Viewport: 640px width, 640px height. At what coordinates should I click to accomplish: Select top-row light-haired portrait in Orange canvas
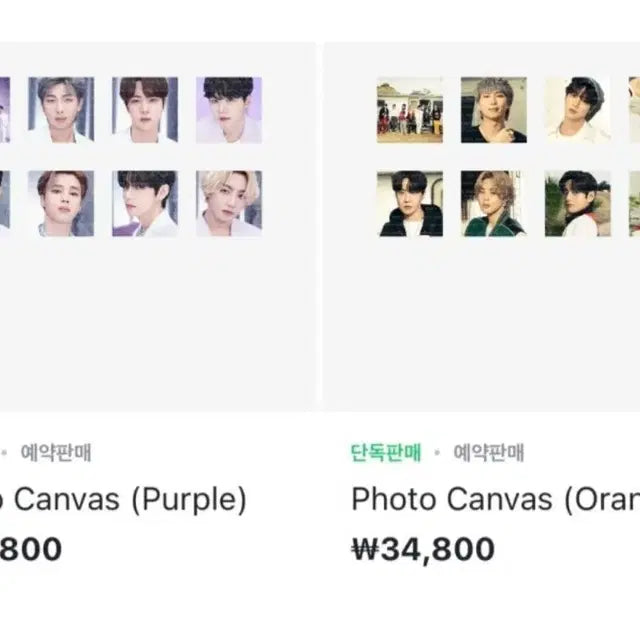(493, 109)
